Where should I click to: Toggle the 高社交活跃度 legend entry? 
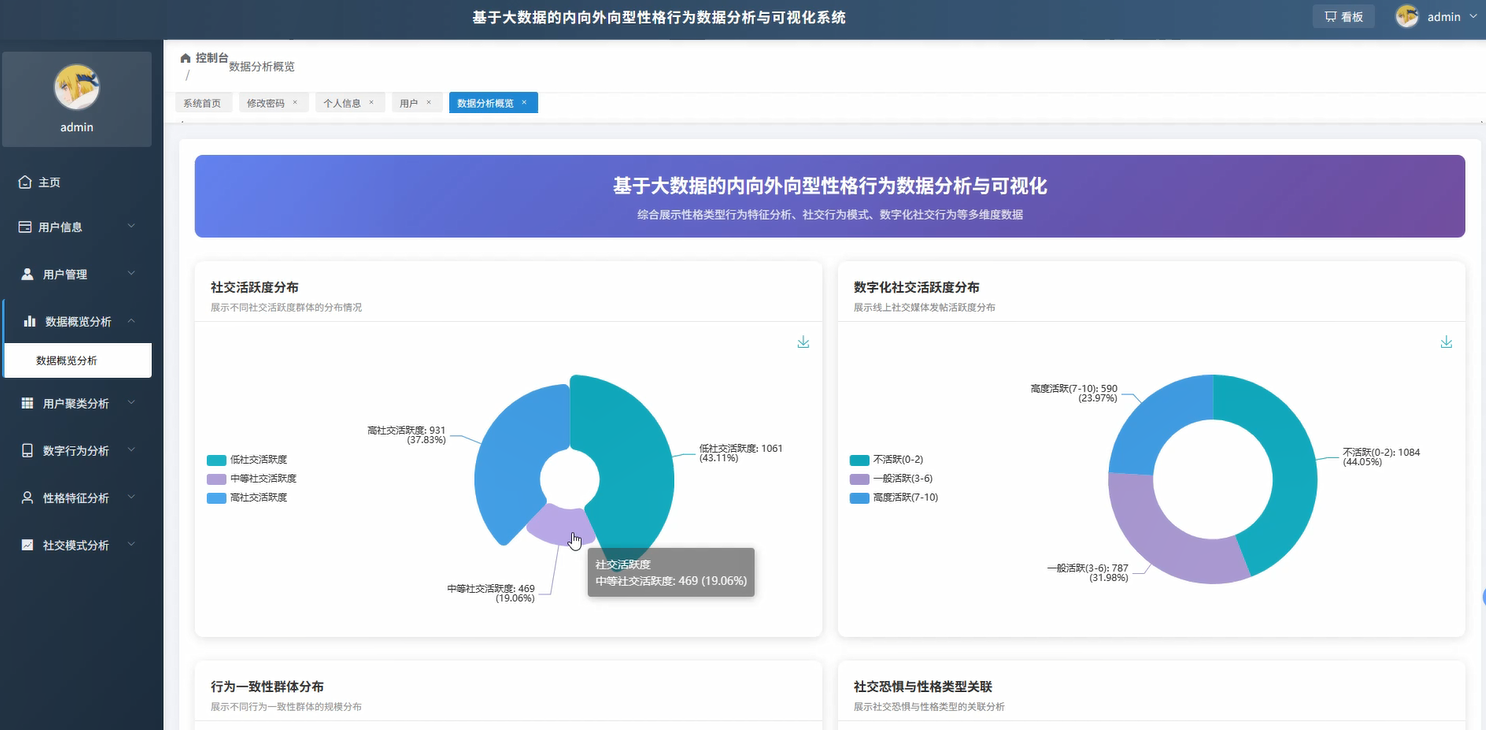coord(248,497)
